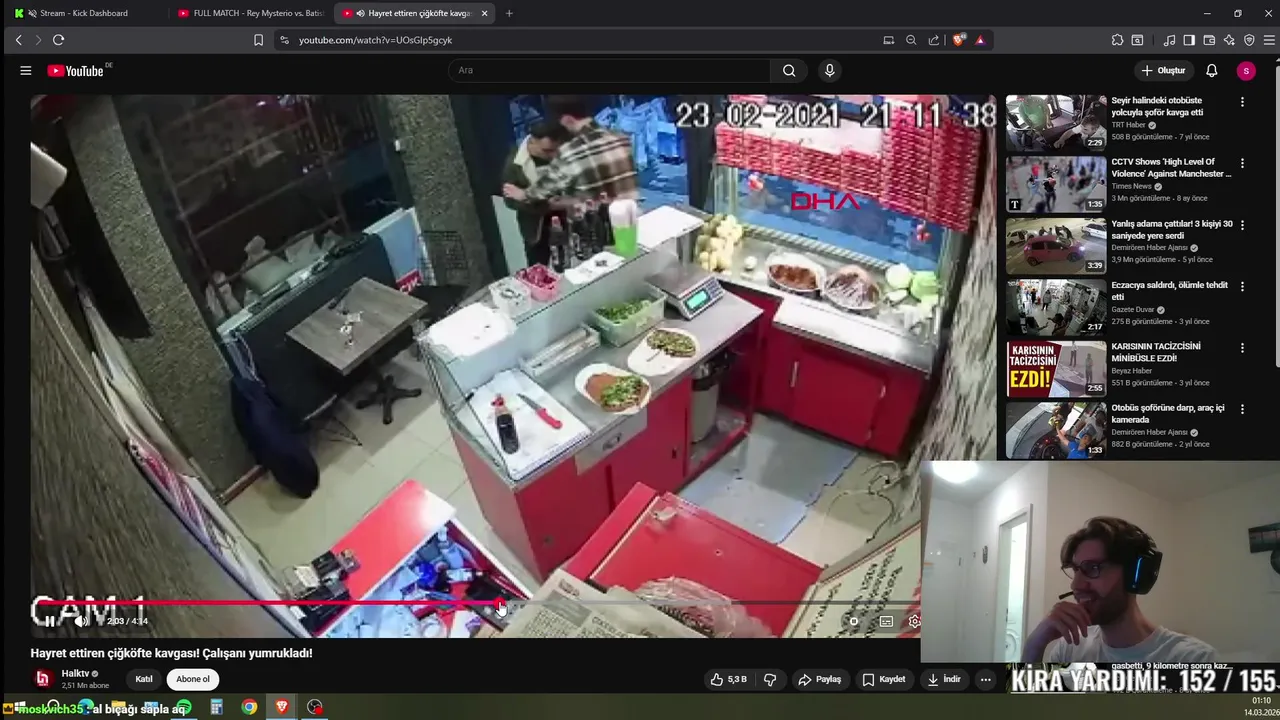Click the YouTube search magnifier button
Screen dimensions: 1280x720
[789, 71]
